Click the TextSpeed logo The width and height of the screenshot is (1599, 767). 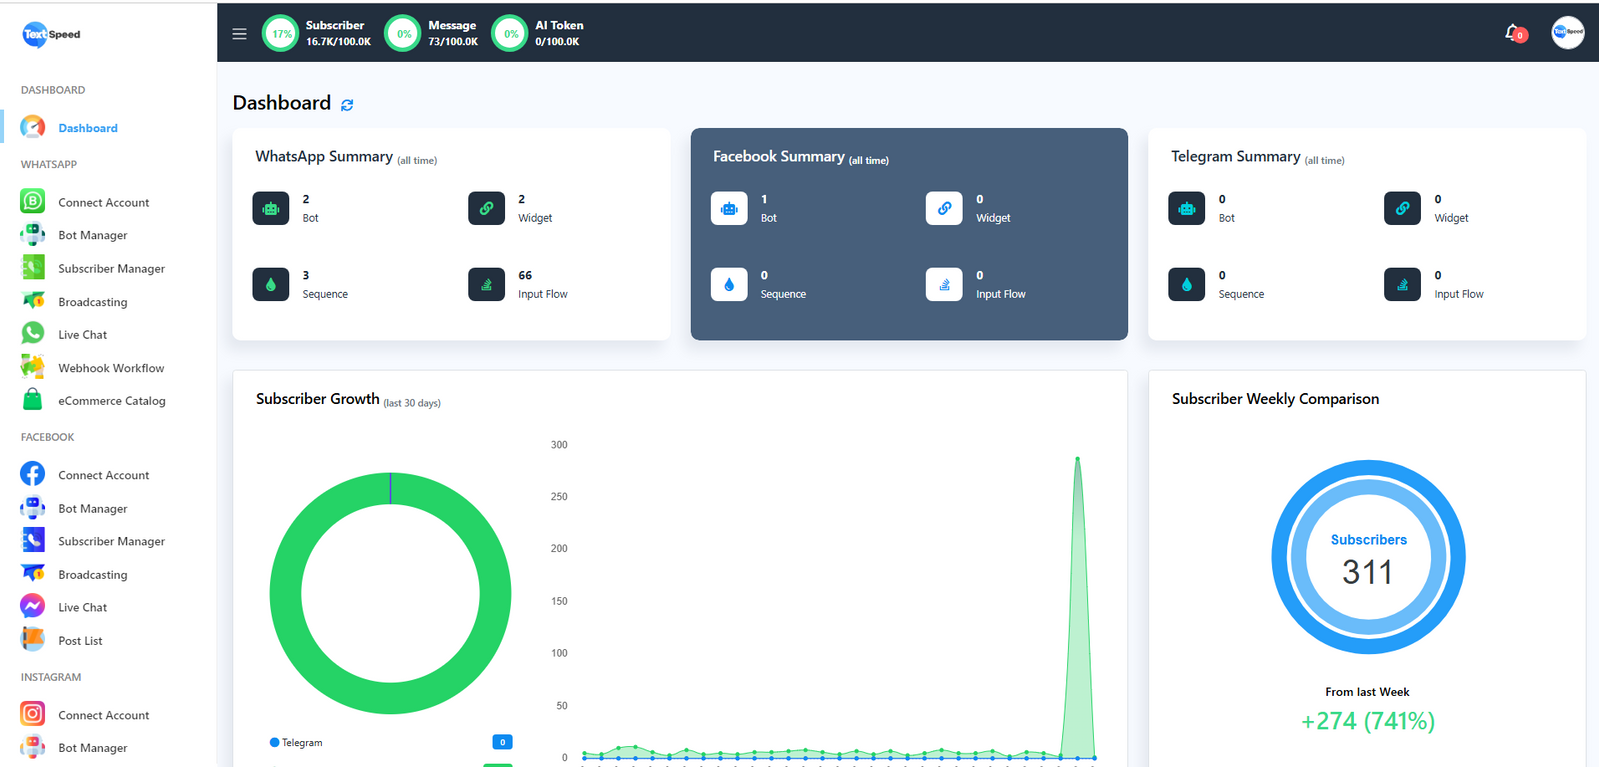(51, 34)
